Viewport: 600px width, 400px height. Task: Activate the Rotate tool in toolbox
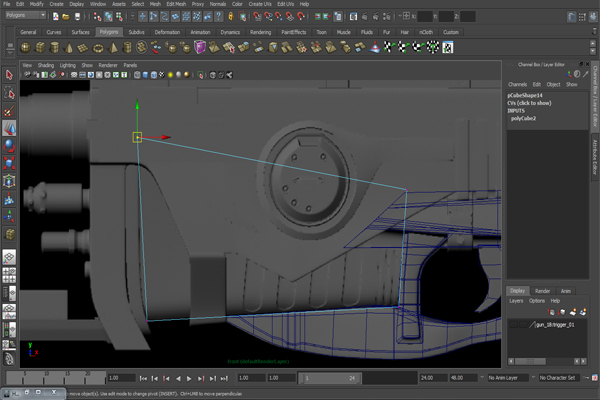9,146
